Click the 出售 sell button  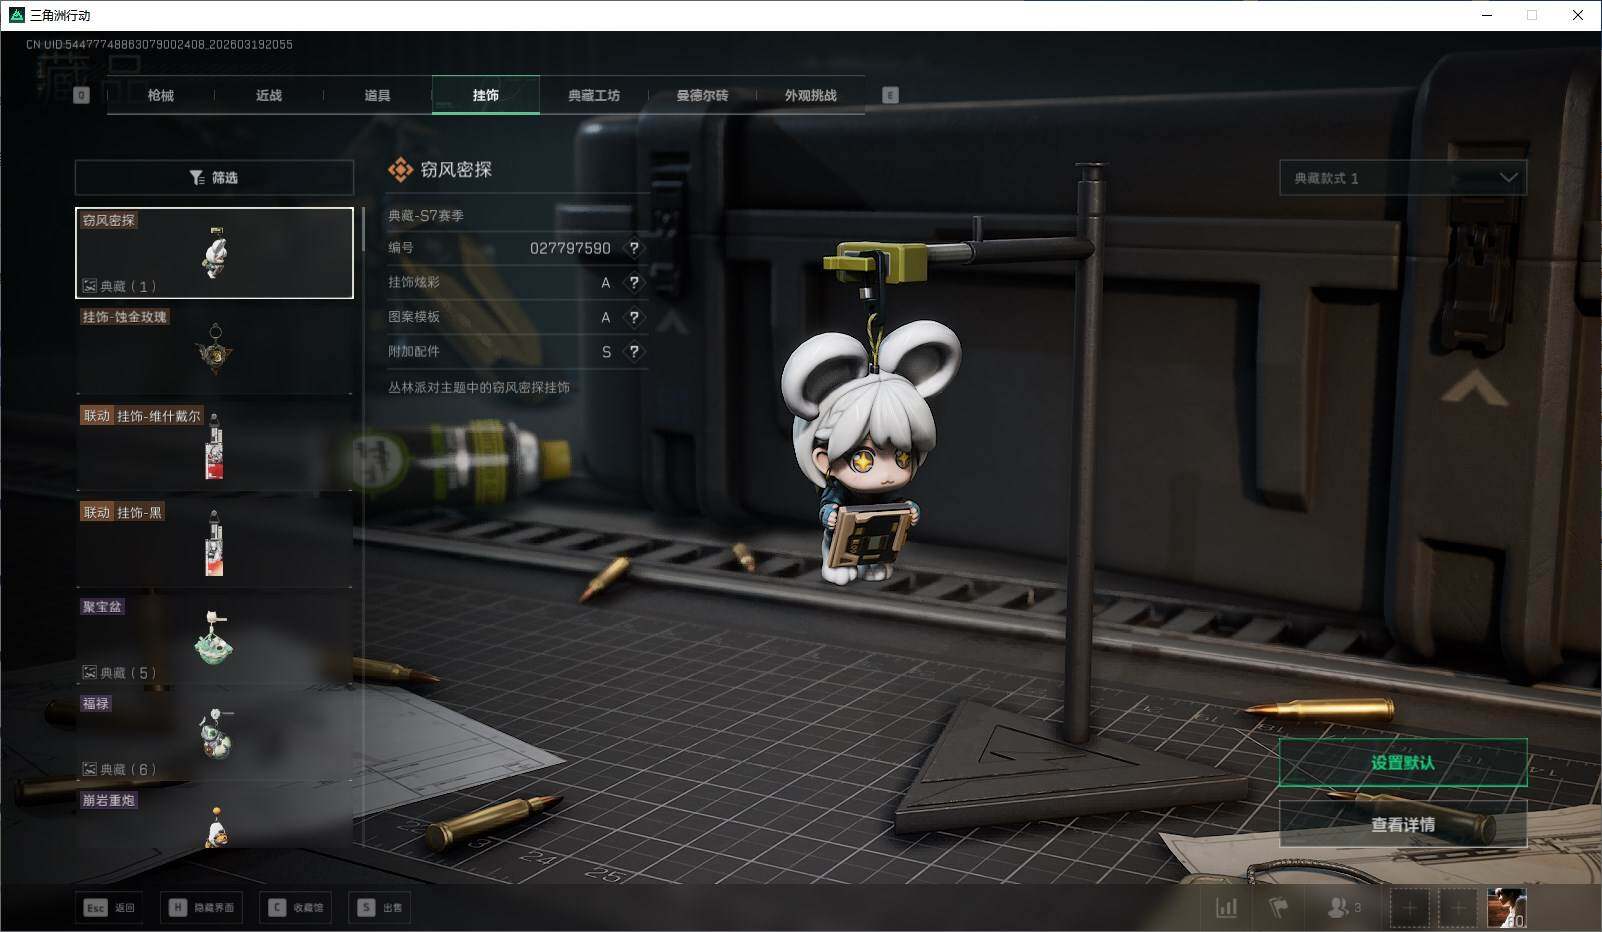pyautogui.click(x=381, y=907)
